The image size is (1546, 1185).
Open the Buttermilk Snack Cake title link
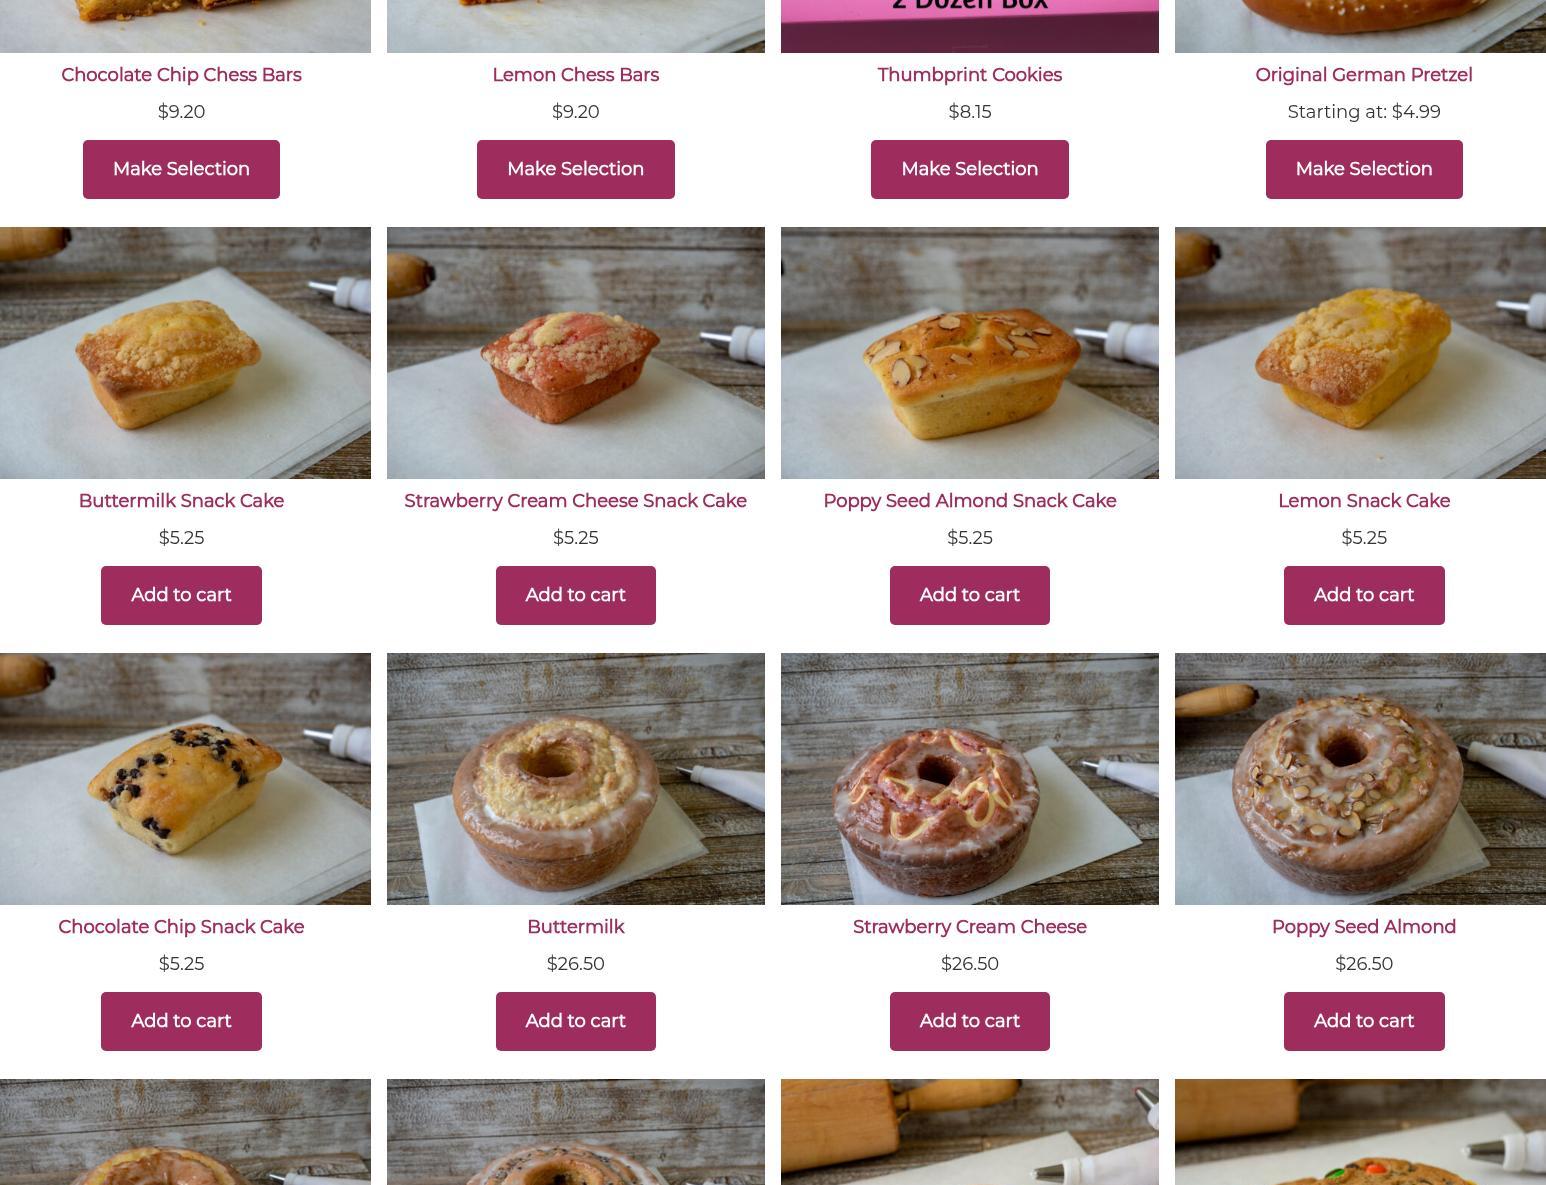(x=181, y=501)
